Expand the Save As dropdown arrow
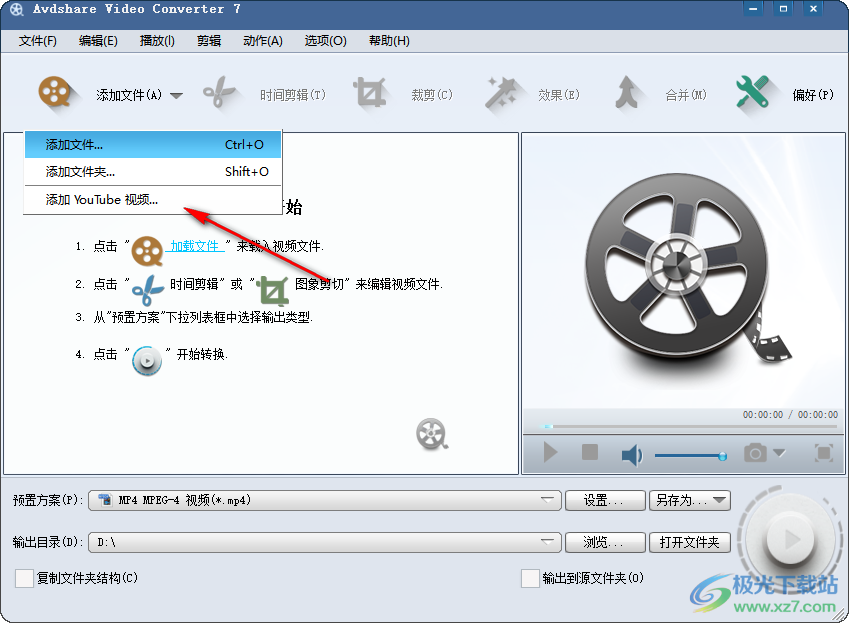Viewport: 849px width, 623px height. coord(720,500)
